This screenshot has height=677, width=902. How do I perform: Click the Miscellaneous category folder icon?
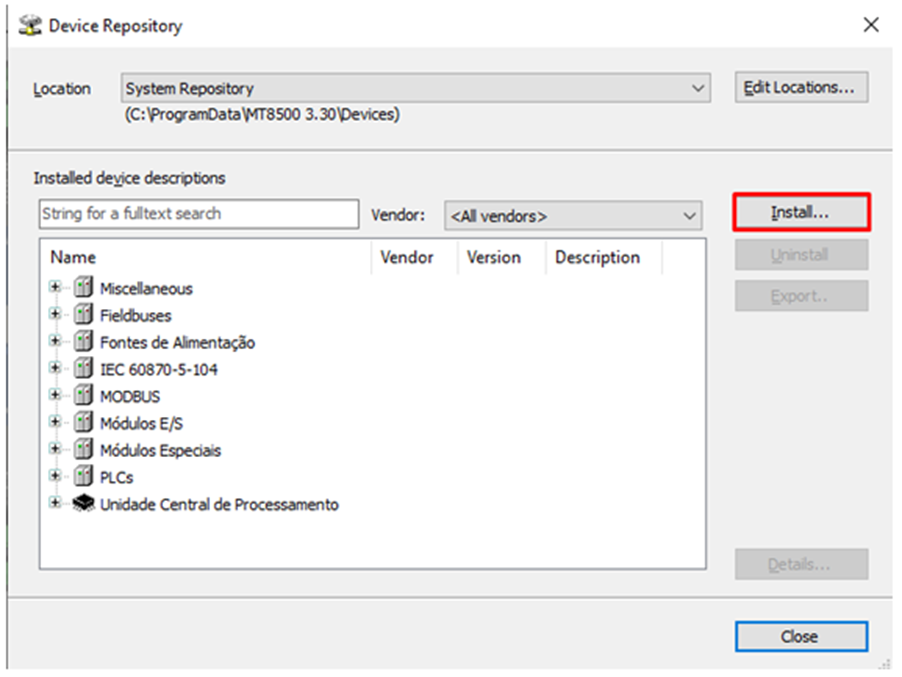(x=83, y=288)
